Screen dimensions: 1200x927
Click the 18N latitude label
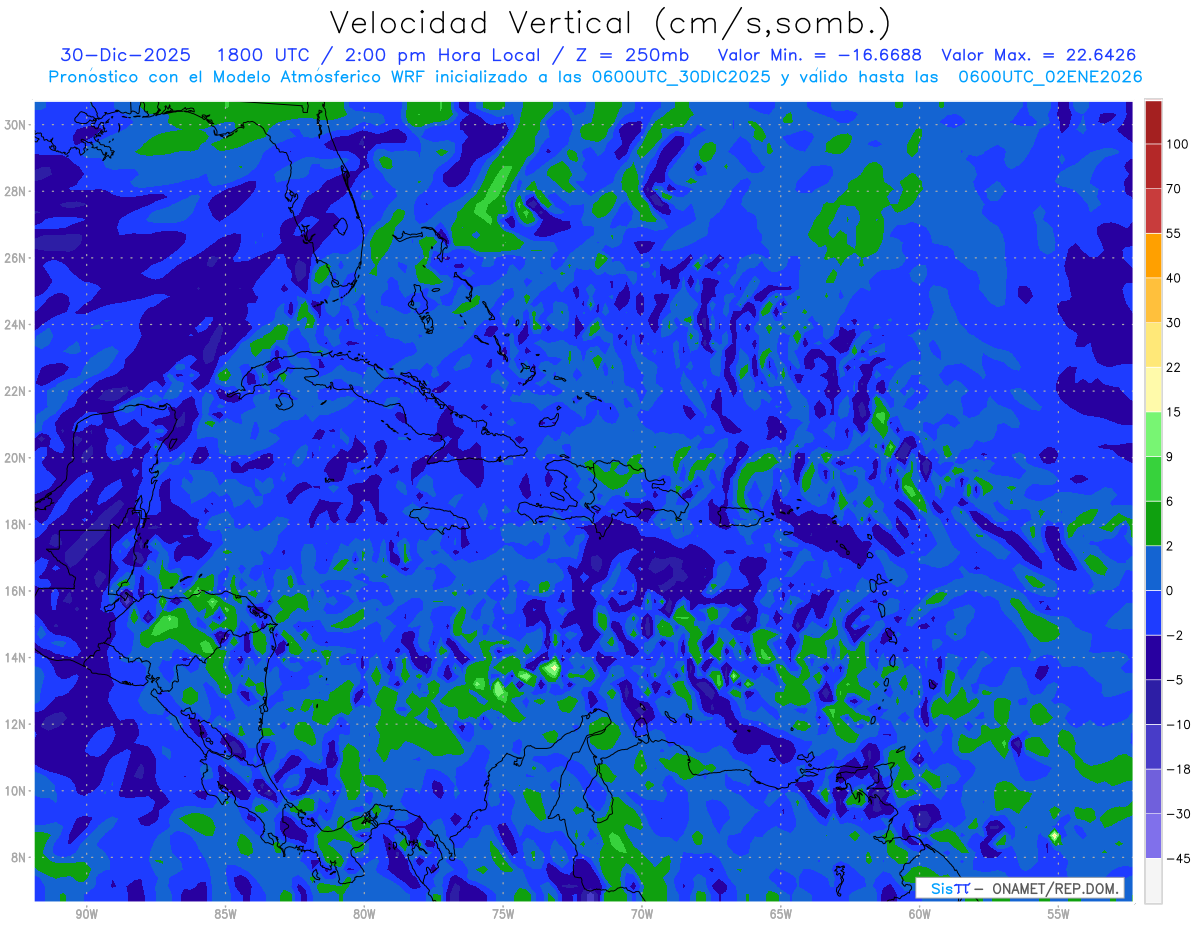(15, 524)
